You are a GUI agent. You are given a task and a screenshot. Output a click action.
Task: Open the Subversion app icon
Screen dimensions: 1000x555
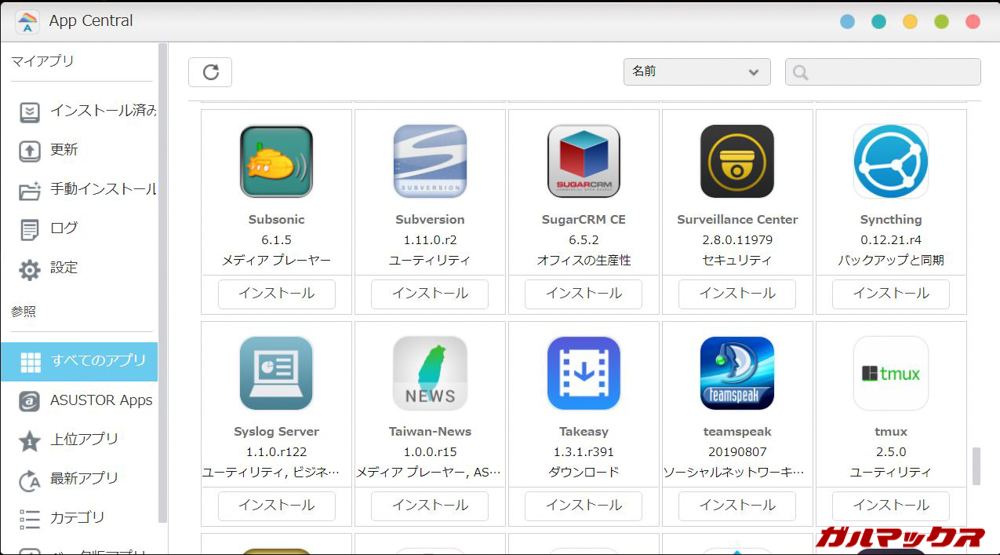430,162
